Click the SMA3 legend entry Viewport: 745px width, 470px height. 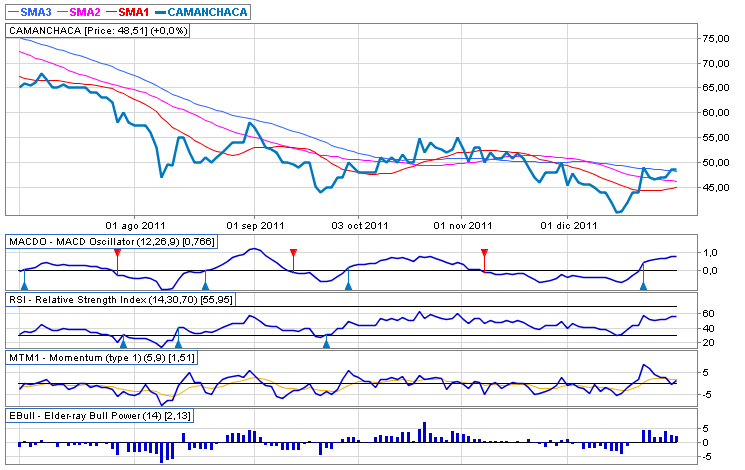pos(29,12)
